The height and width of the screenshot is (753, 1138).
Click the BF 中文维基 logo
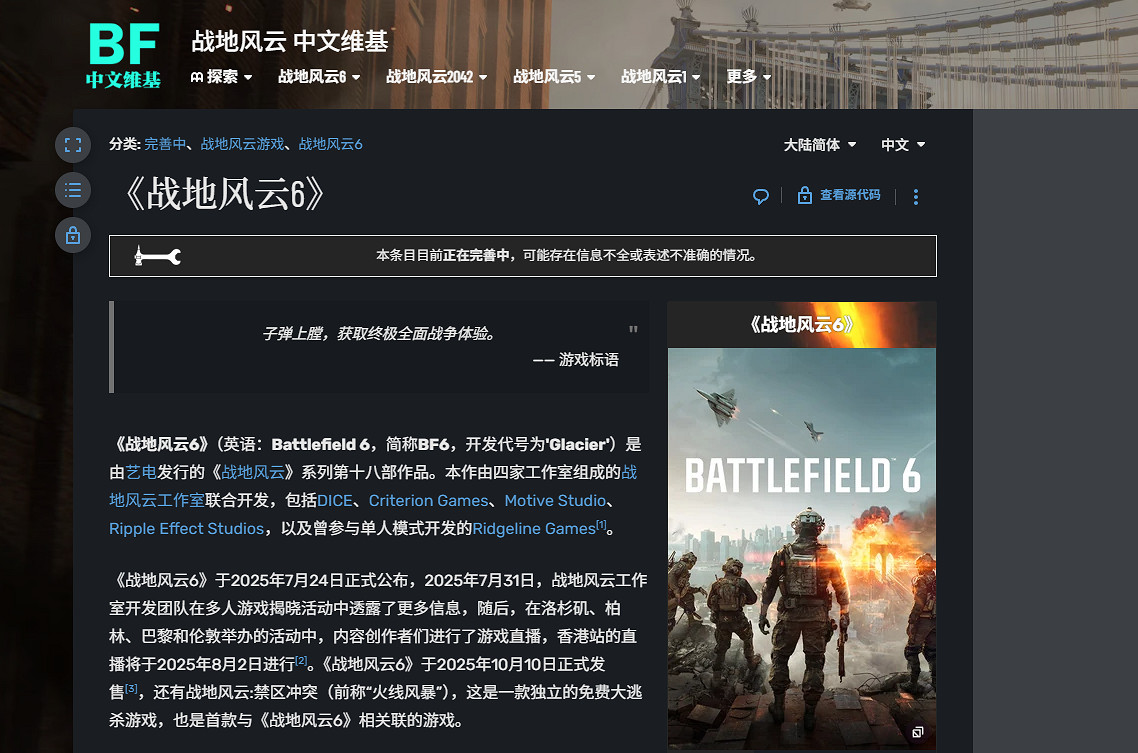coord(122,55)
